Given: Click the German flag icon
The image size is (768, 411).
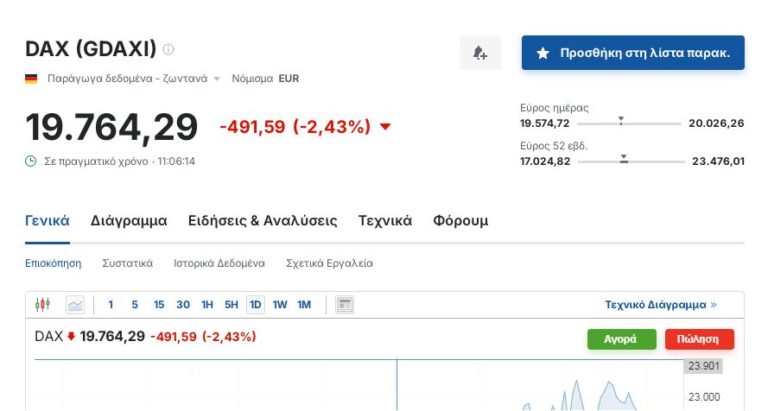Looking at the screenshot, I should 31,78.
